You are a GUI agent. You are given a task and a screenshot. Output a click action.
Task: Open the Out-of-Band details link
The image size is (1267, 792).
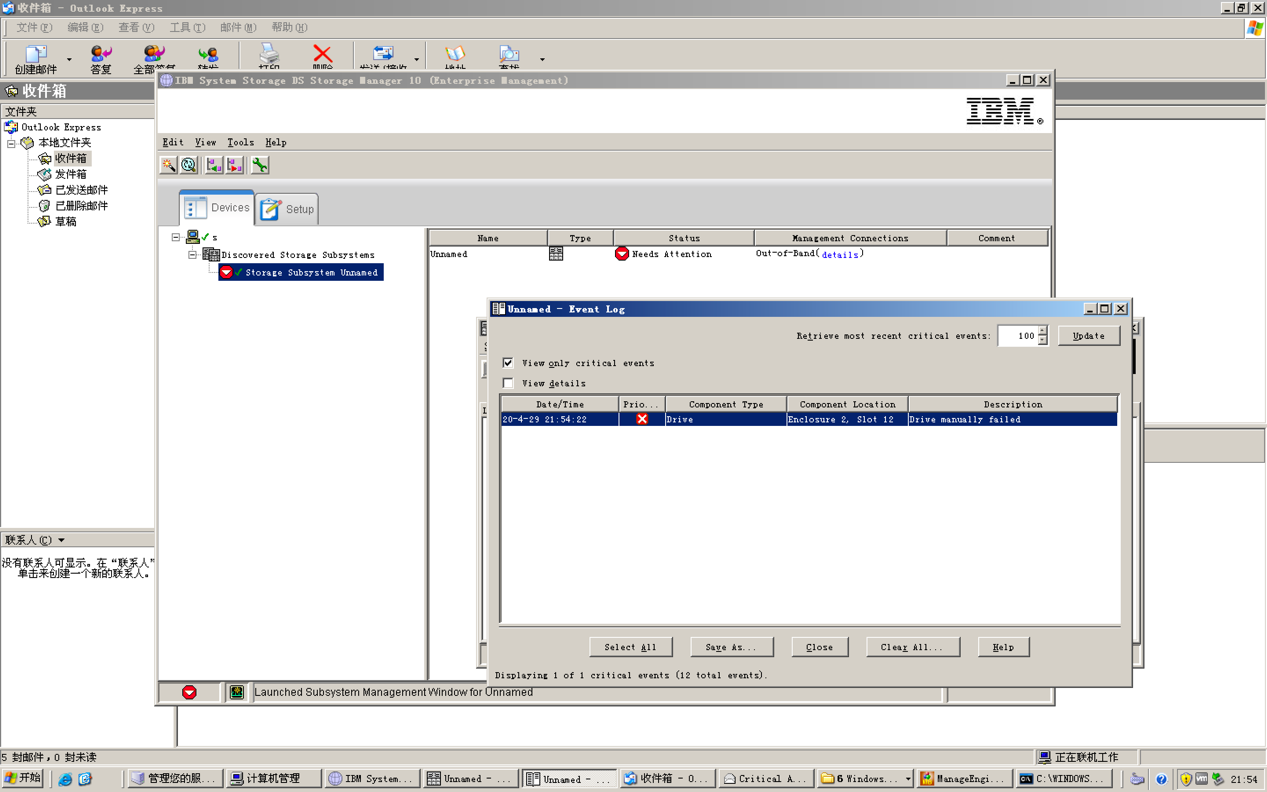839,255
